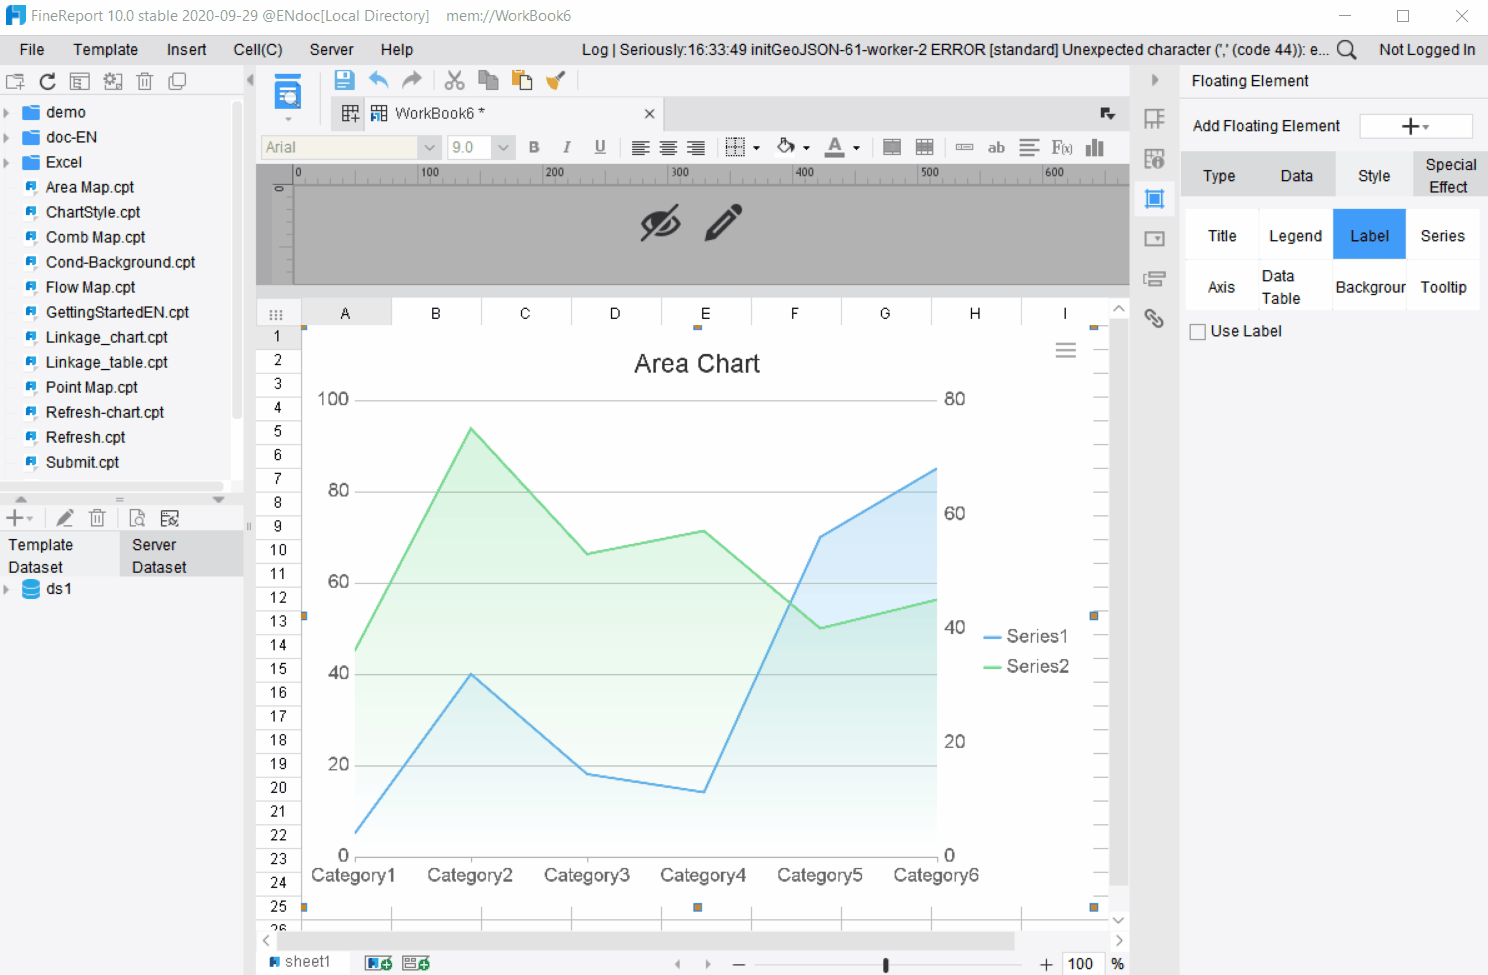Image resolution: width=1488 pixels, height=975 pixels.
Task: Open the Arial font dropdown
Action: [429, 147]
